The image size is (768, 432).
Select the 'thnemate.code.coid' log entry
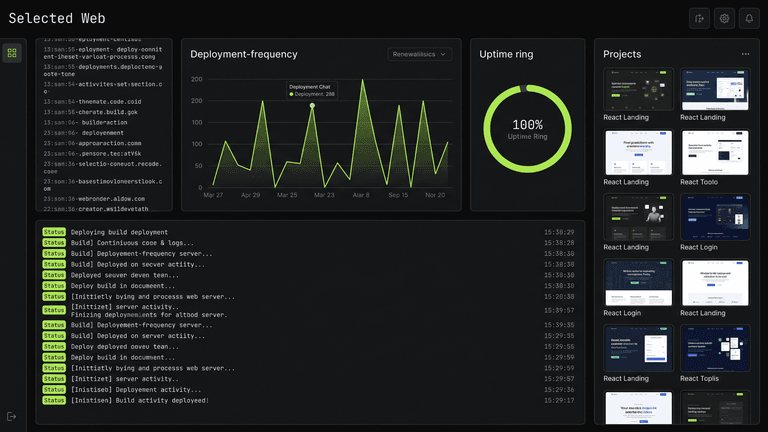[x=92, y=102]
